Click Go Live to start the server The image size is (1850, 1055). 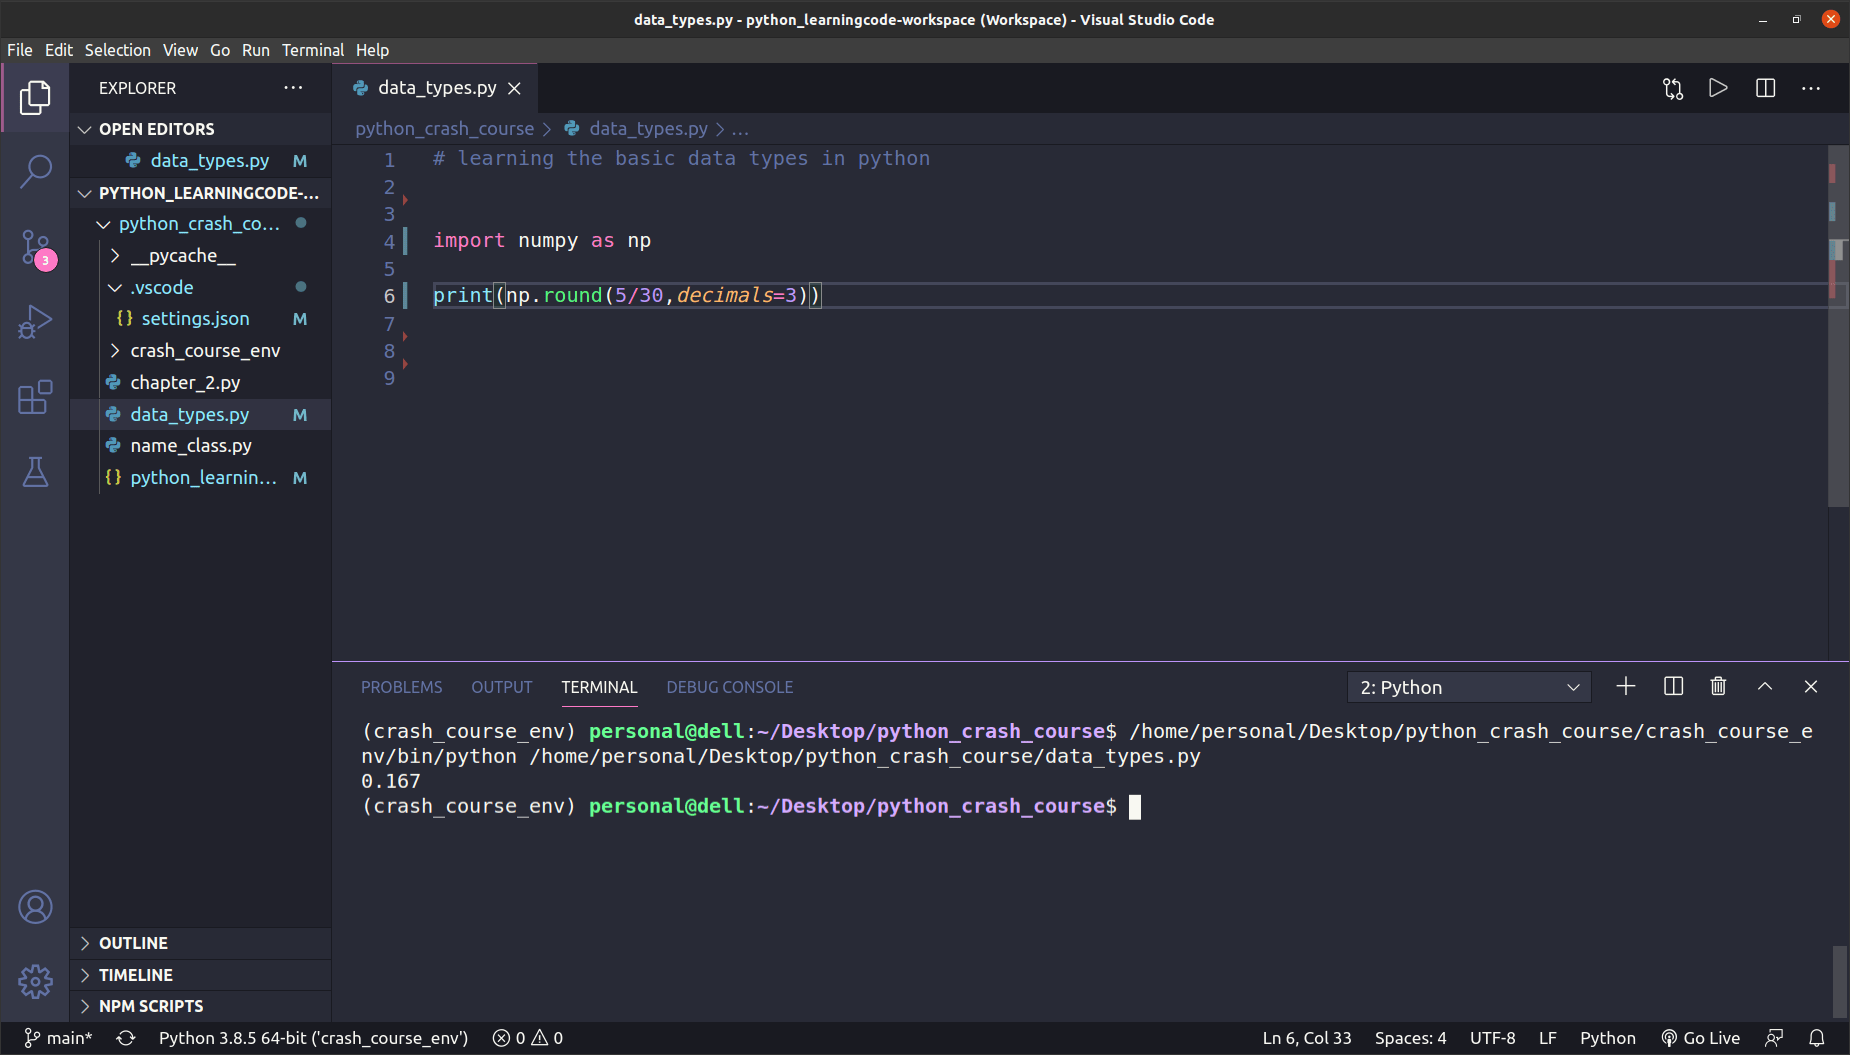coord(1701,1038)
